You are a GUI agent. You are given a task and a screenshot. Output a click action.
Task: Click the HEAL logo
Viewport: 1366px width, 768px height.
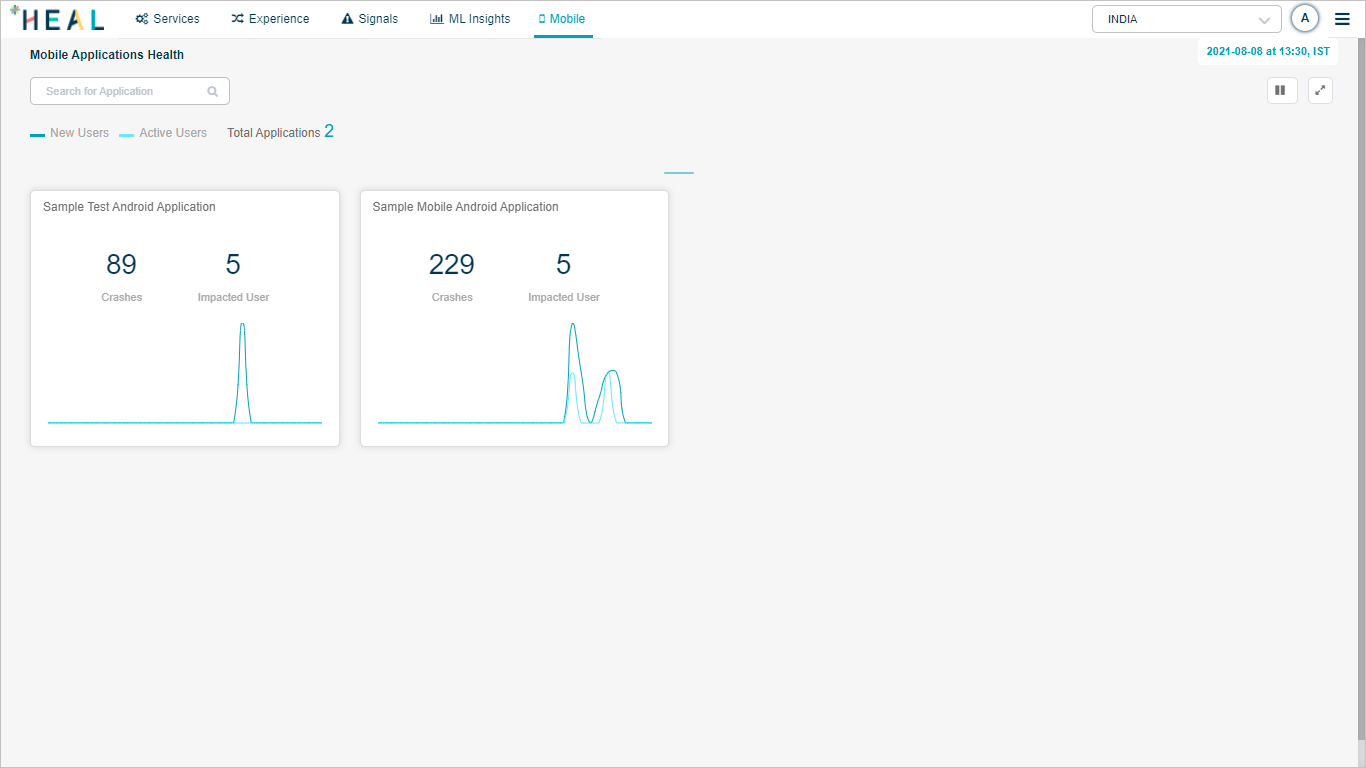click(57, 18)
